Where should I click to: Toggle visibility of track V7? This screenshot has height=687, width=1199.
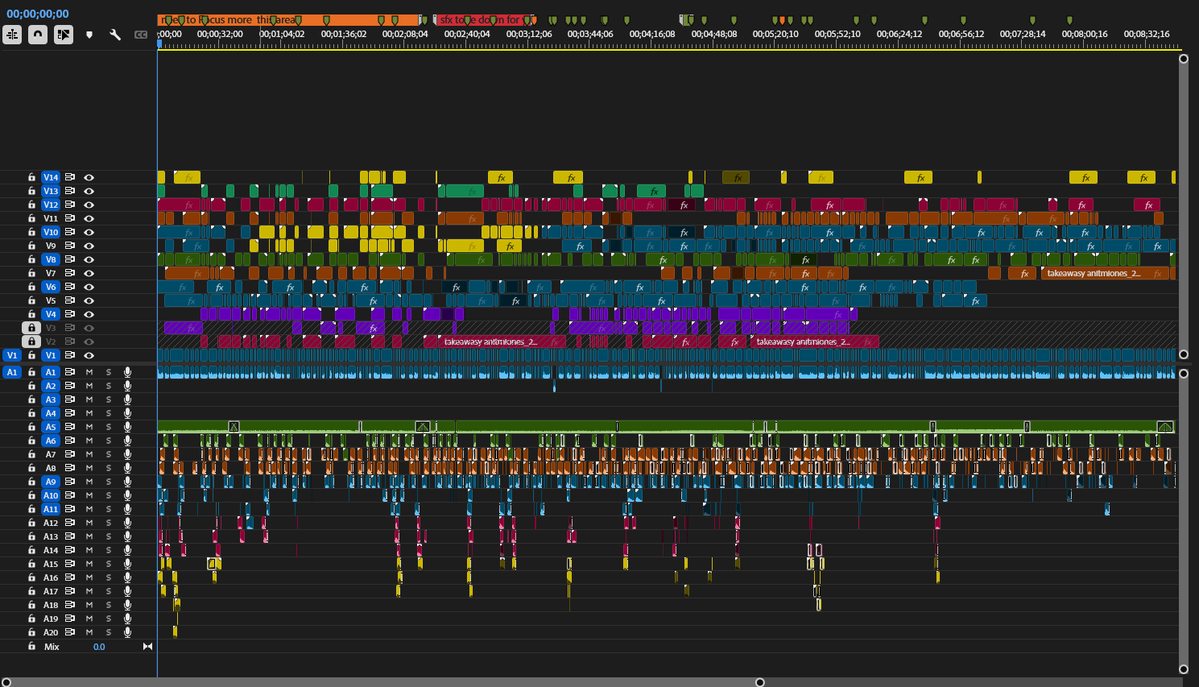pyautogui.click(x=89, y=273)
